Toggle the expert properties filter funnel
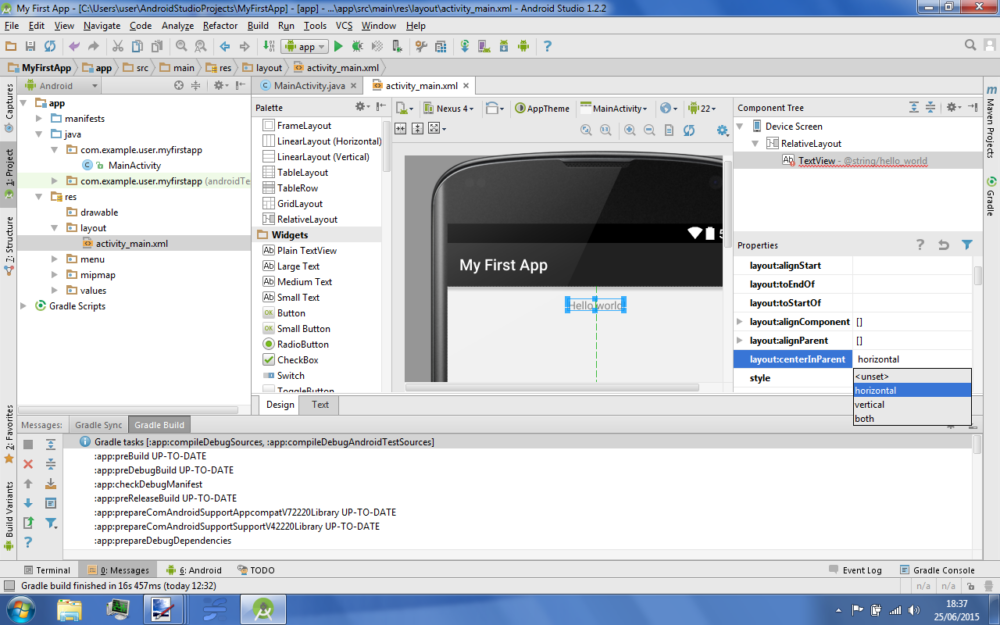 [967, 245]
